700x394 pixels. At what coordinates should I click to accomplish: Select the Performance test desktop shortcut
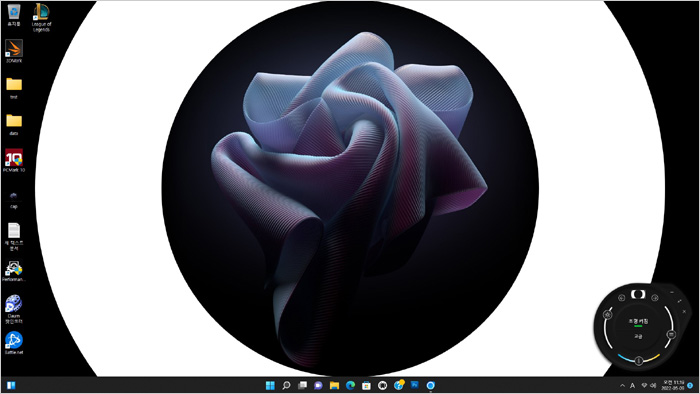[x=14, y=271]
